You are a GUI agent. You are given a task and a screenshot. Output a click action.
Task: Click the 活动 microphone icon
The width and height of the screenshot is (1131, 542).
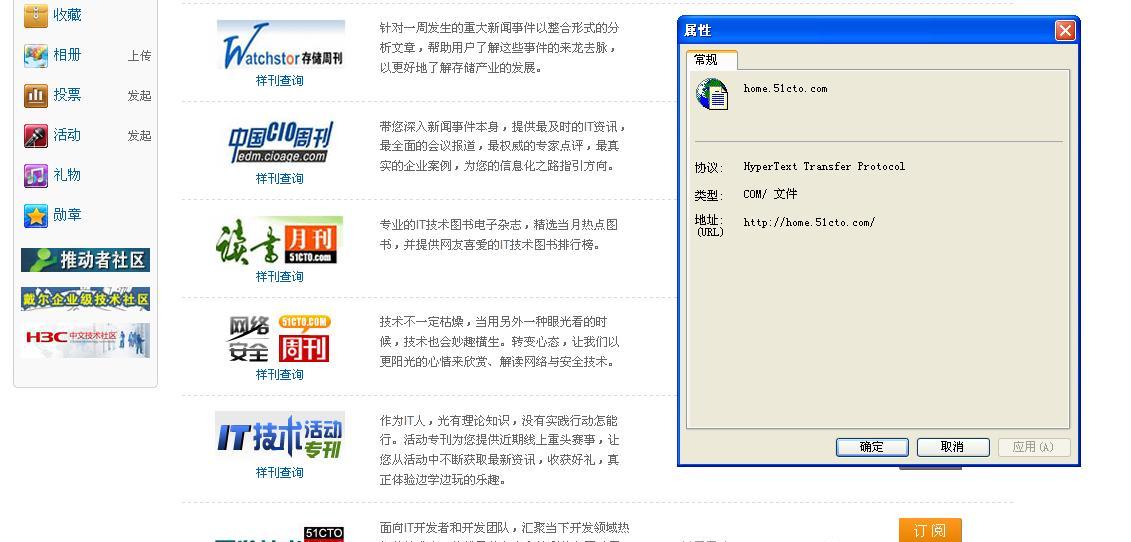tap(35, 135)
